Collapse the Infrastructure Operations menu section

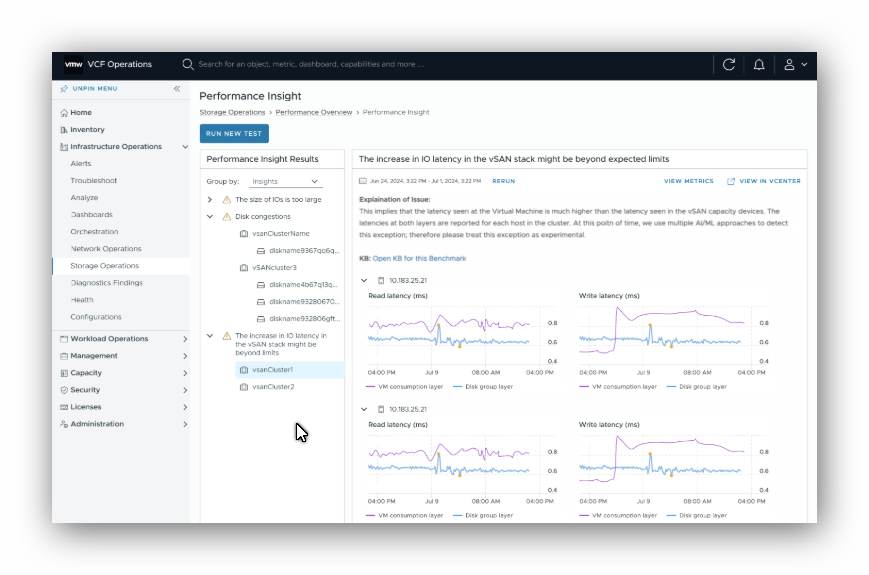click(x=185, y=147)
